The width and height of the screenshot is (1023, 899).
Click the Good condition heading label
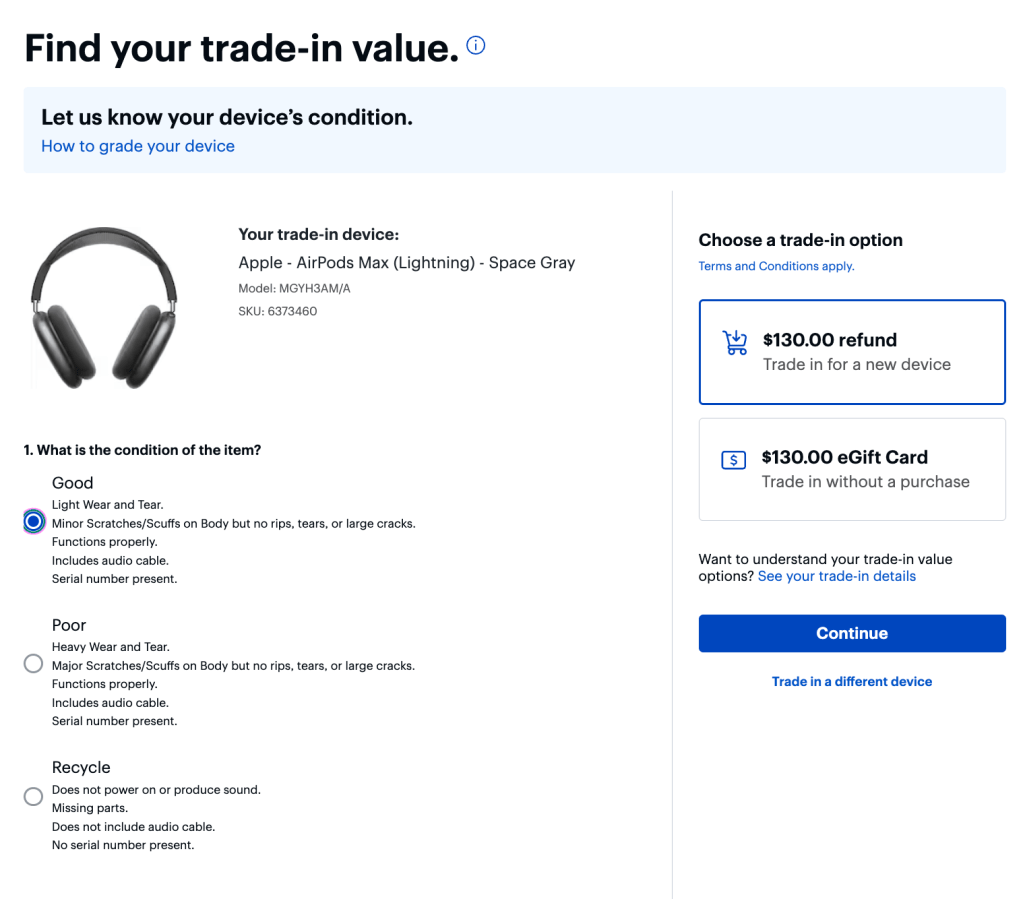pos(73,483)
